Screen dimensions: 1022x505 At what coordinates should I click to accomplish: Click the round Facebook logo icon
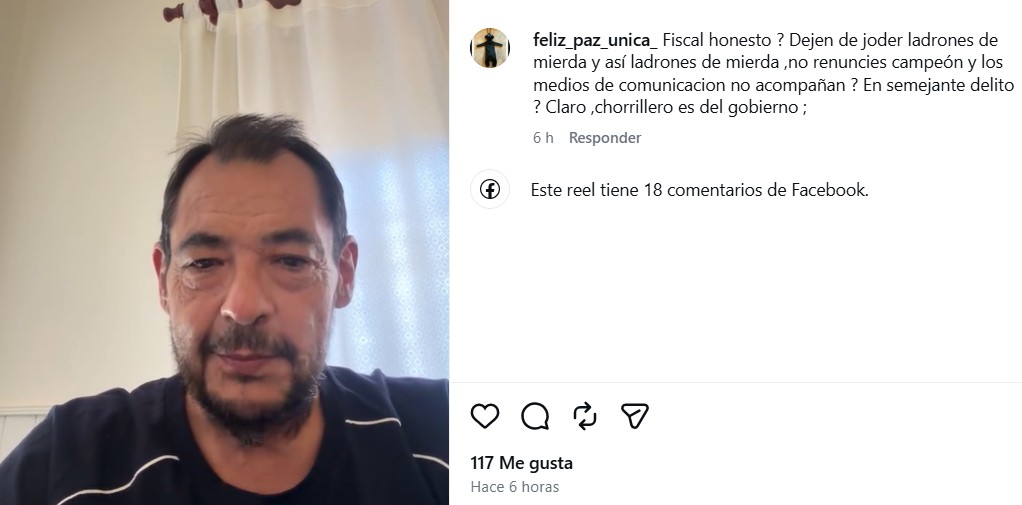pos(489,190)
